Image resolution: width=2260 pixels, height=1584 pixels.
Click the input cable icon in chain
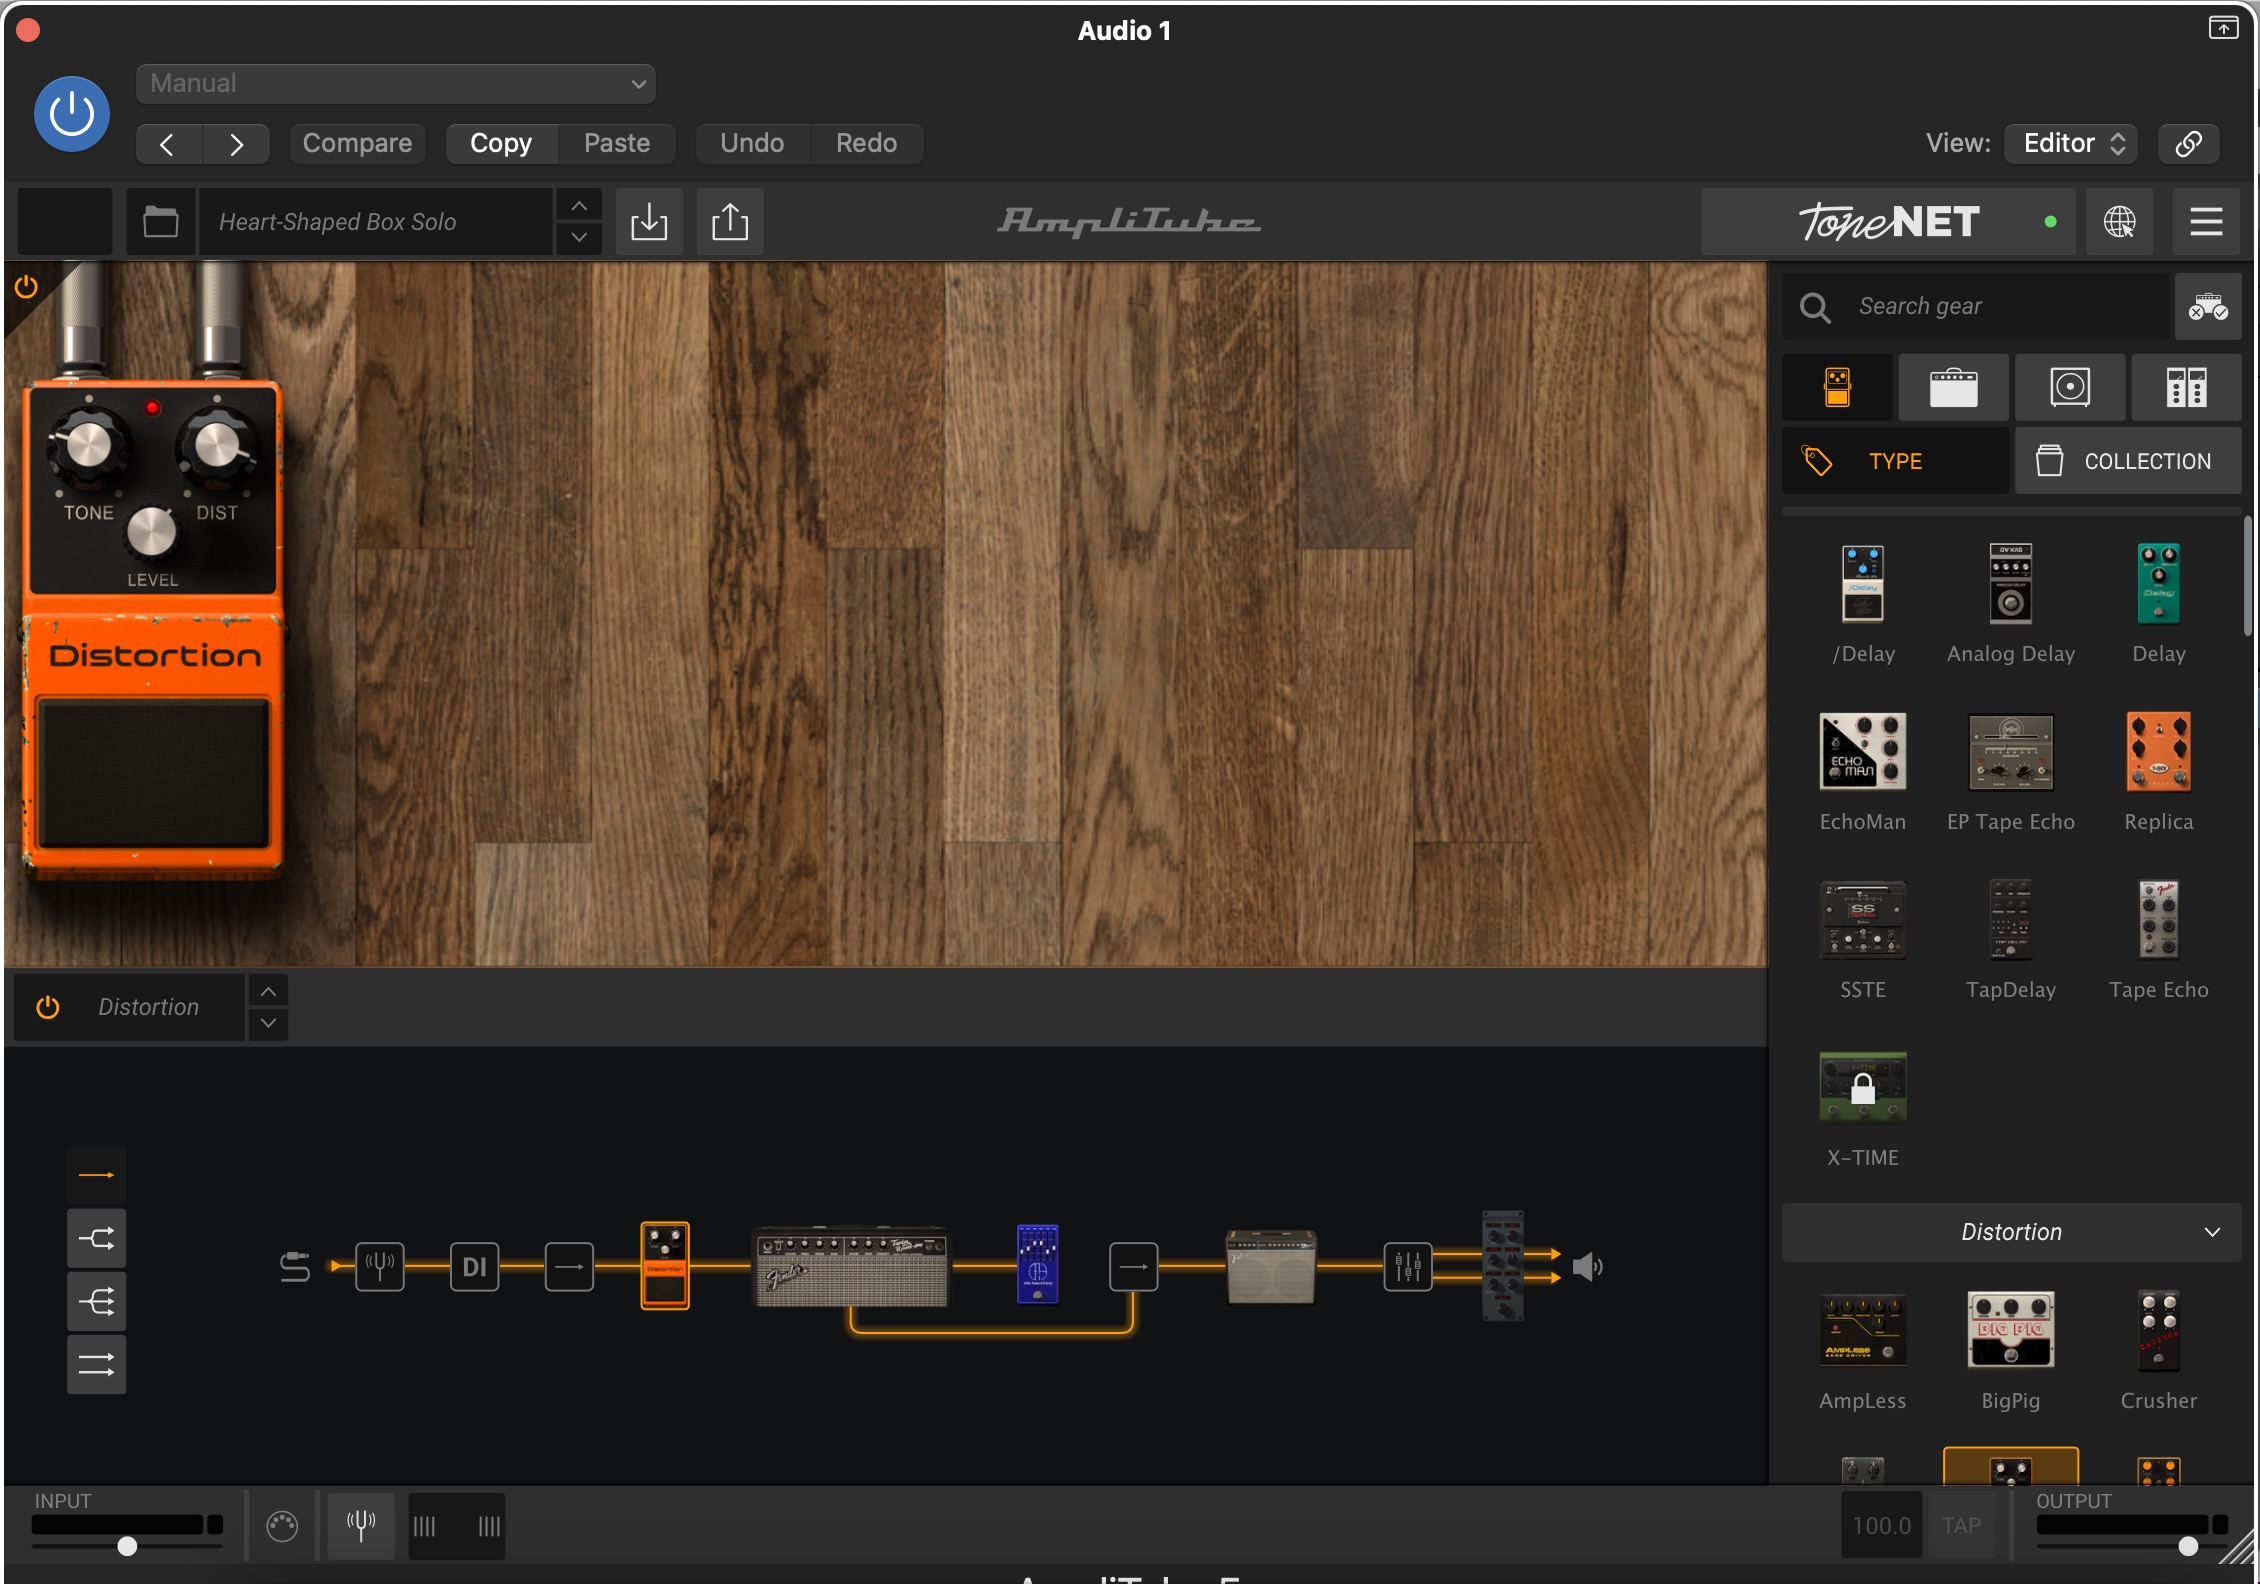(295, 1266)
